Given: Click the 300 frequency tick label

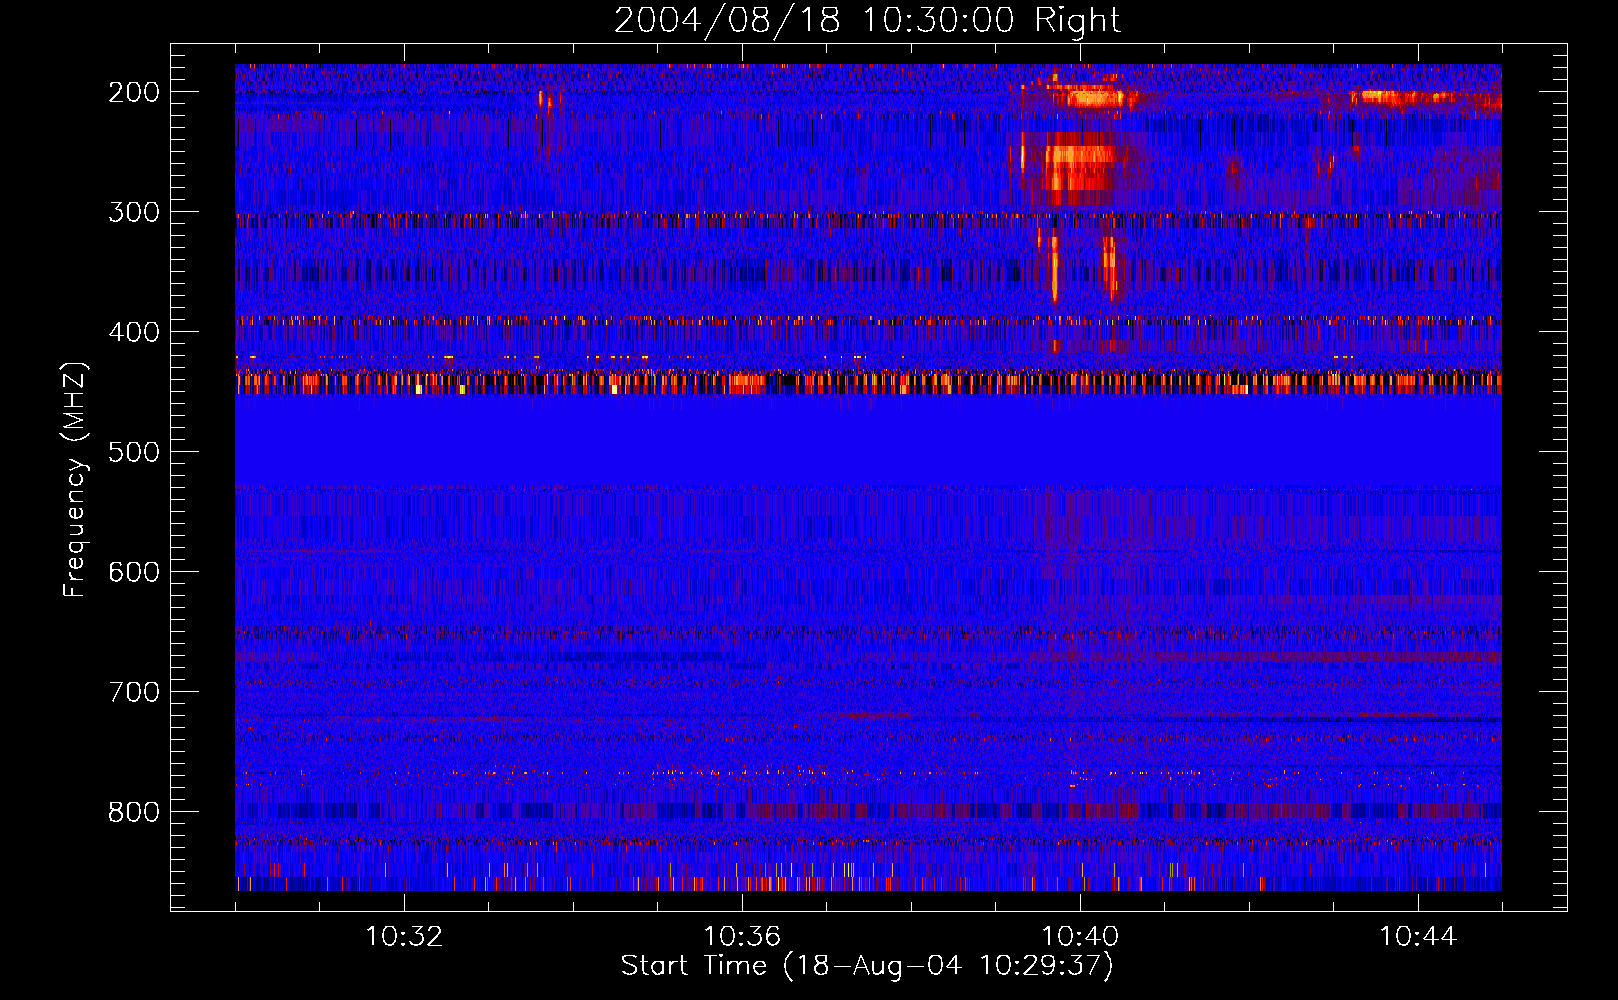Looking at the screenshot, I should (x=134, y=212).
